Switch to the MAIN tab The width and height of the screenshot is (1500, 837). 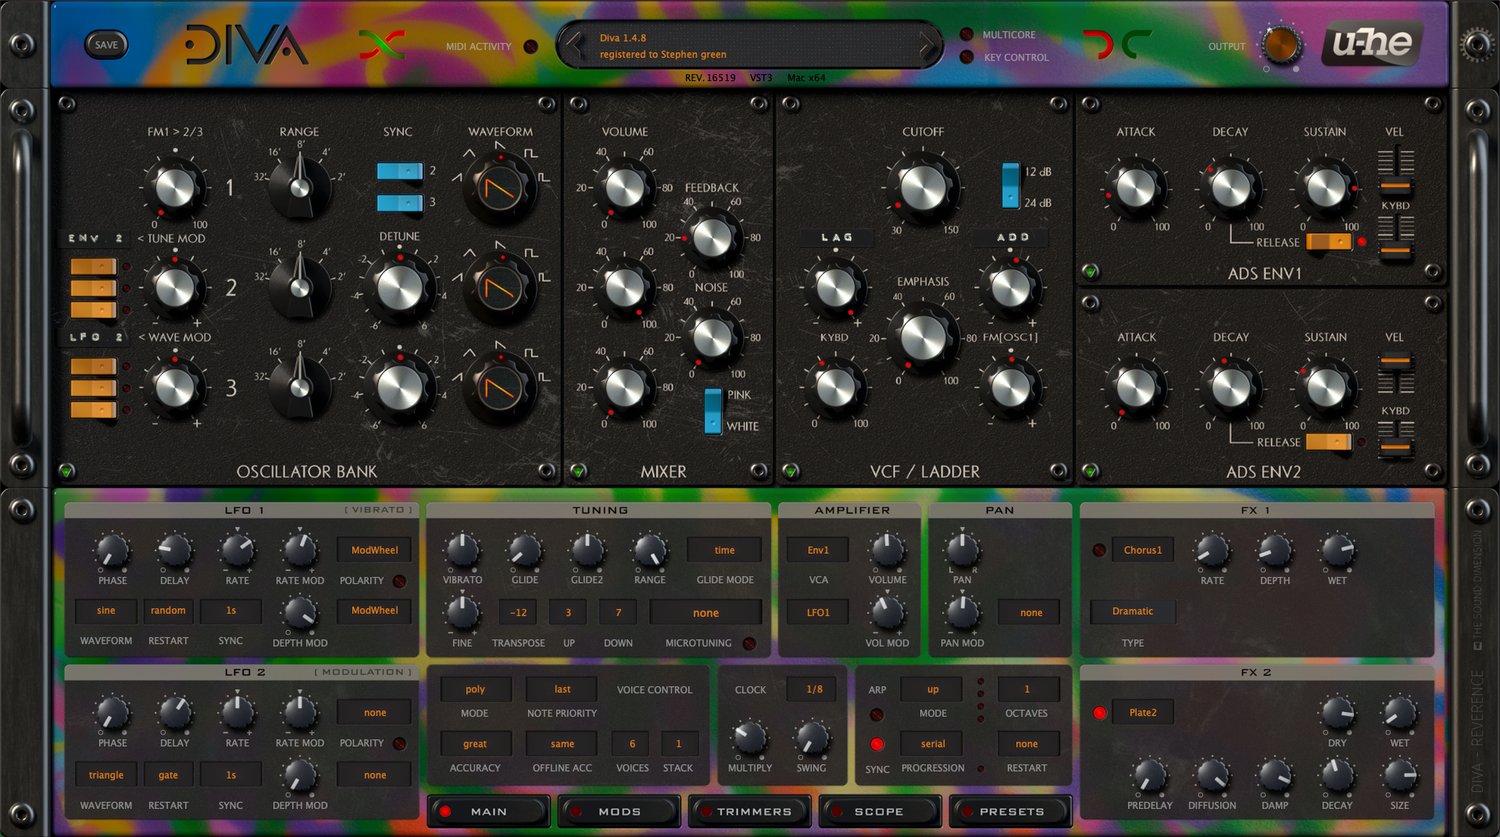coord(489,811)
